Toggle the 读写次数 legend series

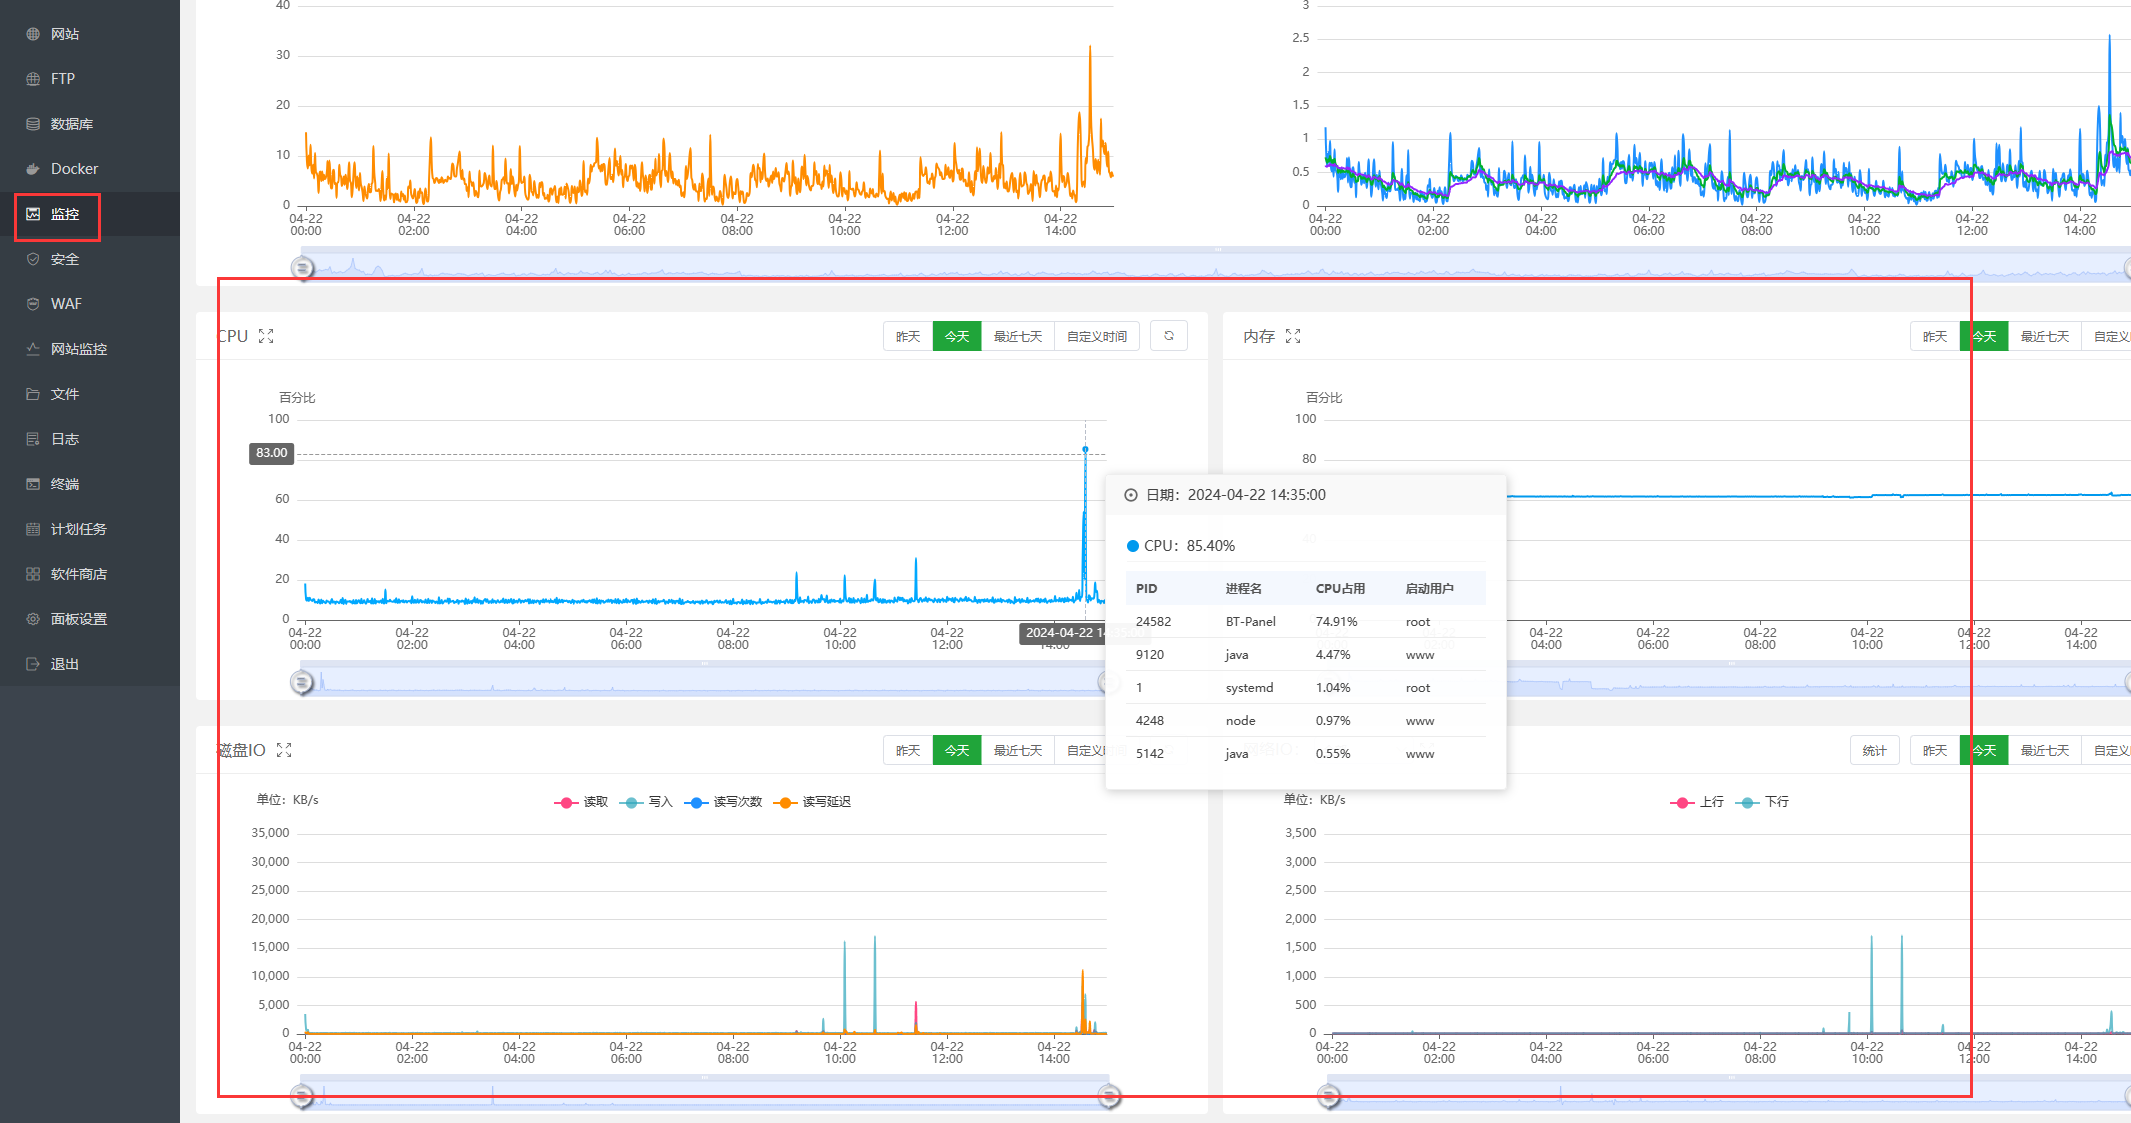tap(723, 802)
